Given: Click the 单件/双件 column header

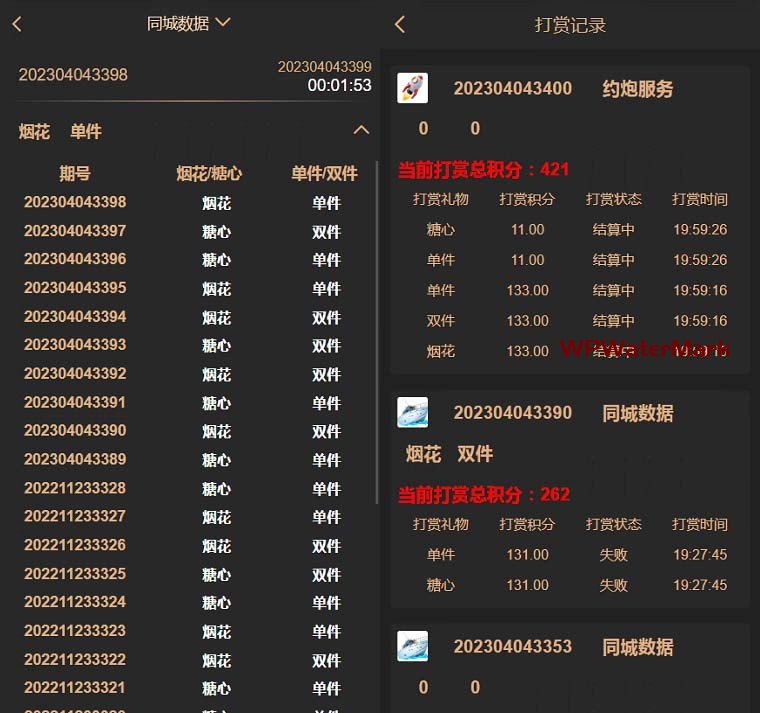Looking at the screenshot, I should click(324, 173).
